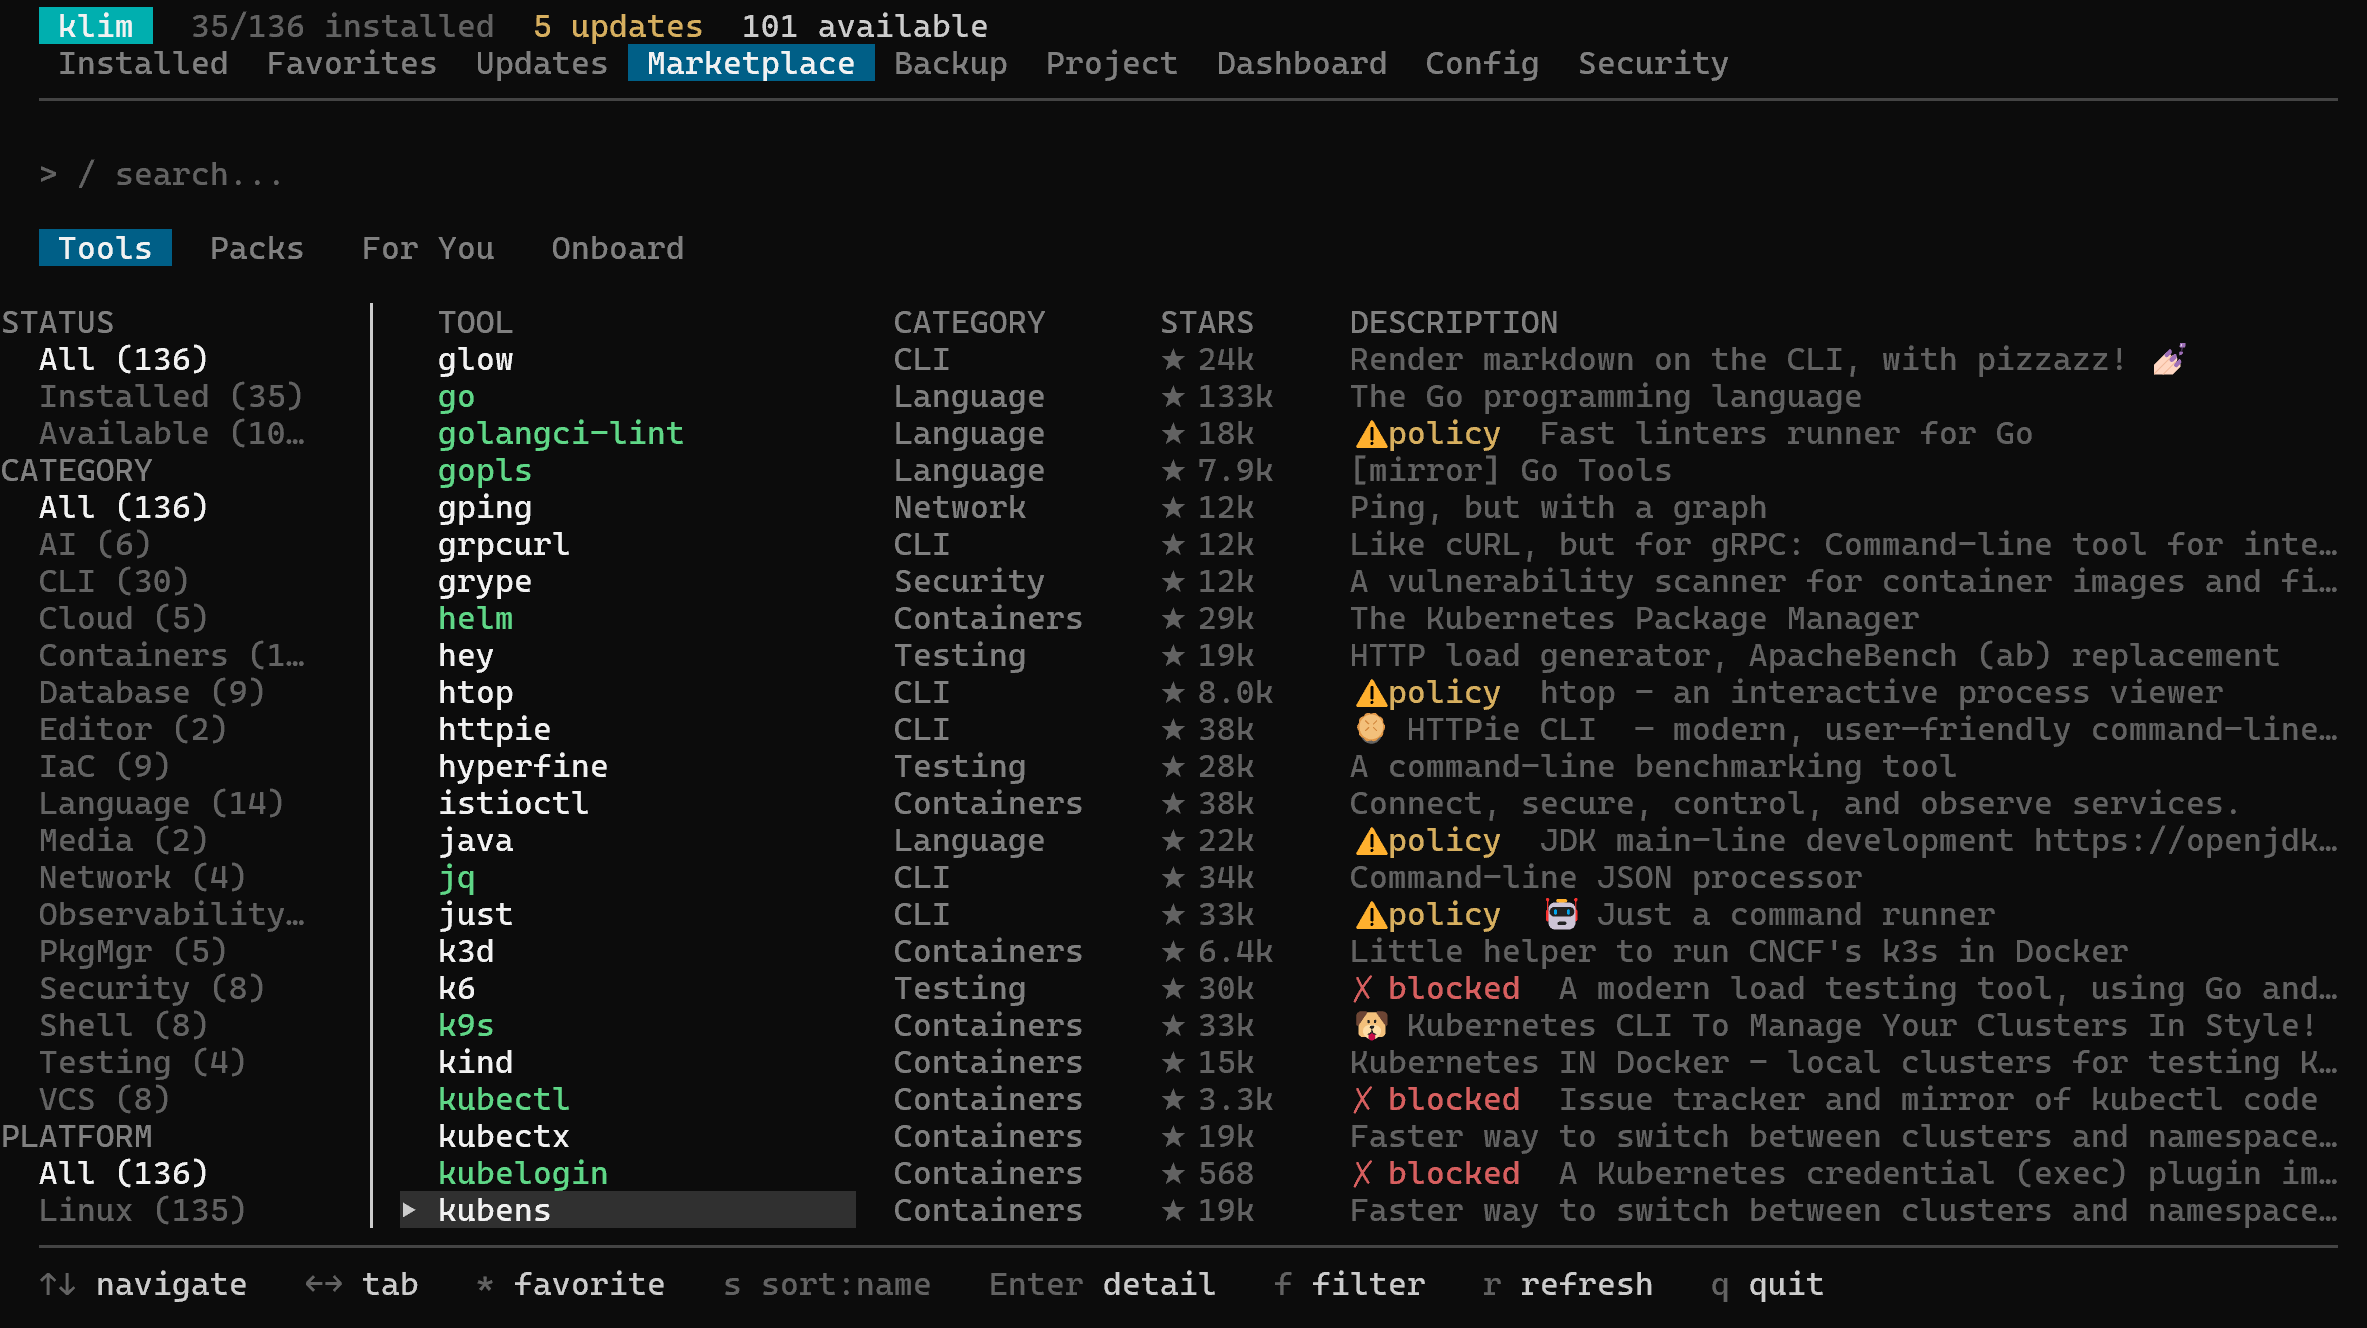
Task: Filter category by IaC (9)
Action: coord(105,766)
